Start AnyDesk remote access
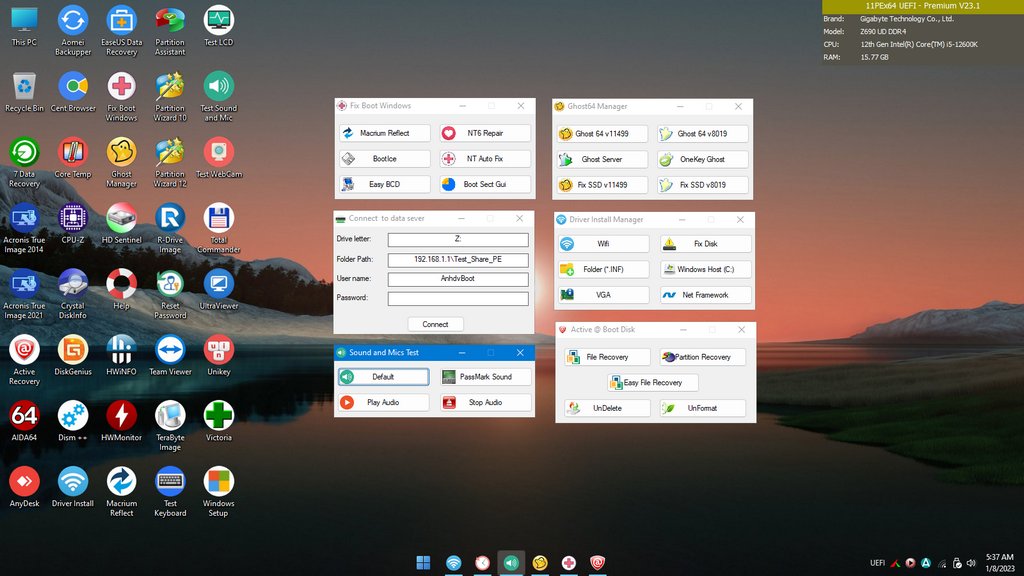The height and width of the screenshot is (576, 1024). [24, 482]
